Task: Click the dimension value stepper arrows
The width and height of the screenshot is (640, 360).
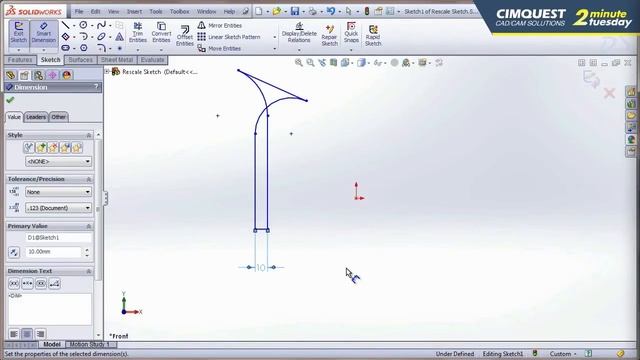Action: click(87, 252)
